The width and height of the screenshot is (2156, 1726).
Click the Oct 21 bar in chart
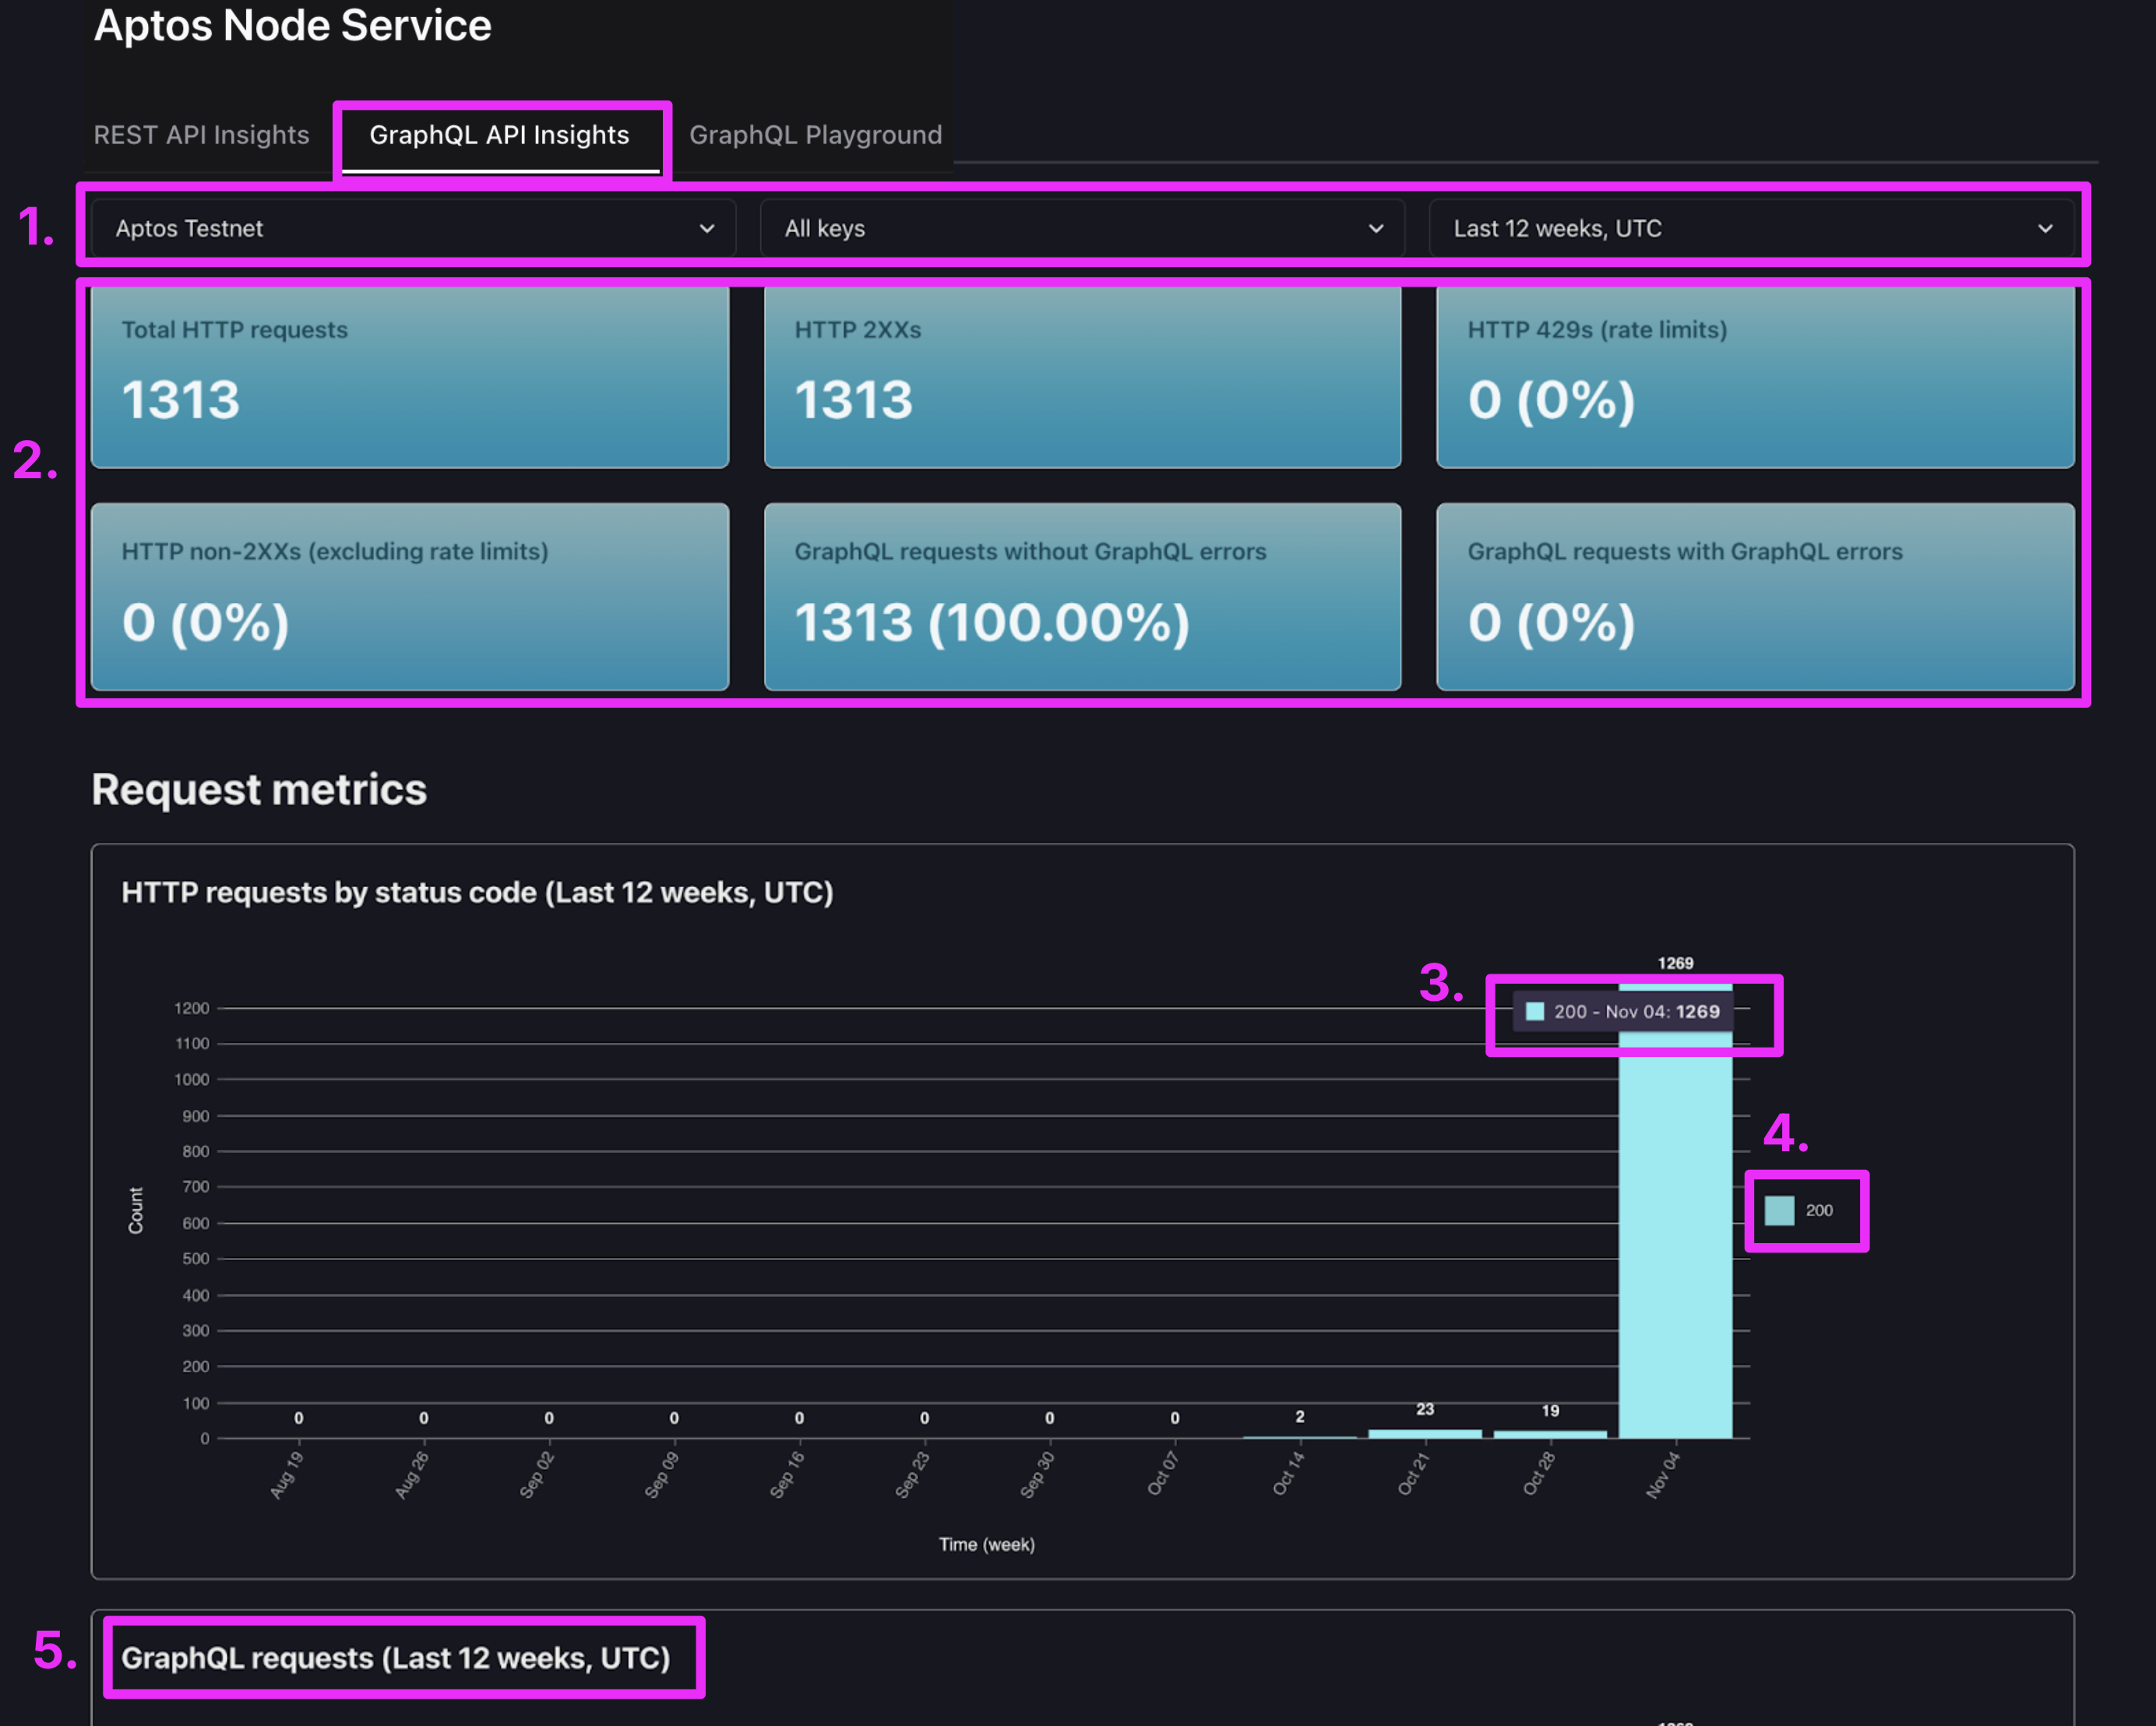point(1425,1433)
